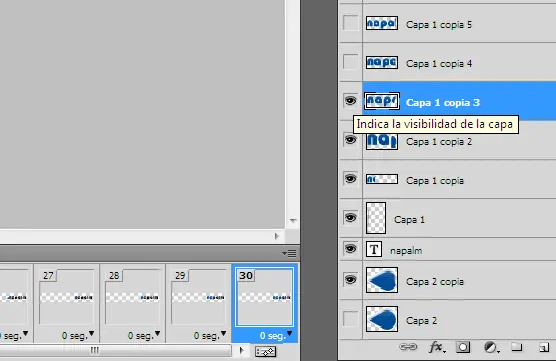Screen dimensions: 556x361
Task: Click the text layer T icon of napalm
Action: (x=374, y=249)
